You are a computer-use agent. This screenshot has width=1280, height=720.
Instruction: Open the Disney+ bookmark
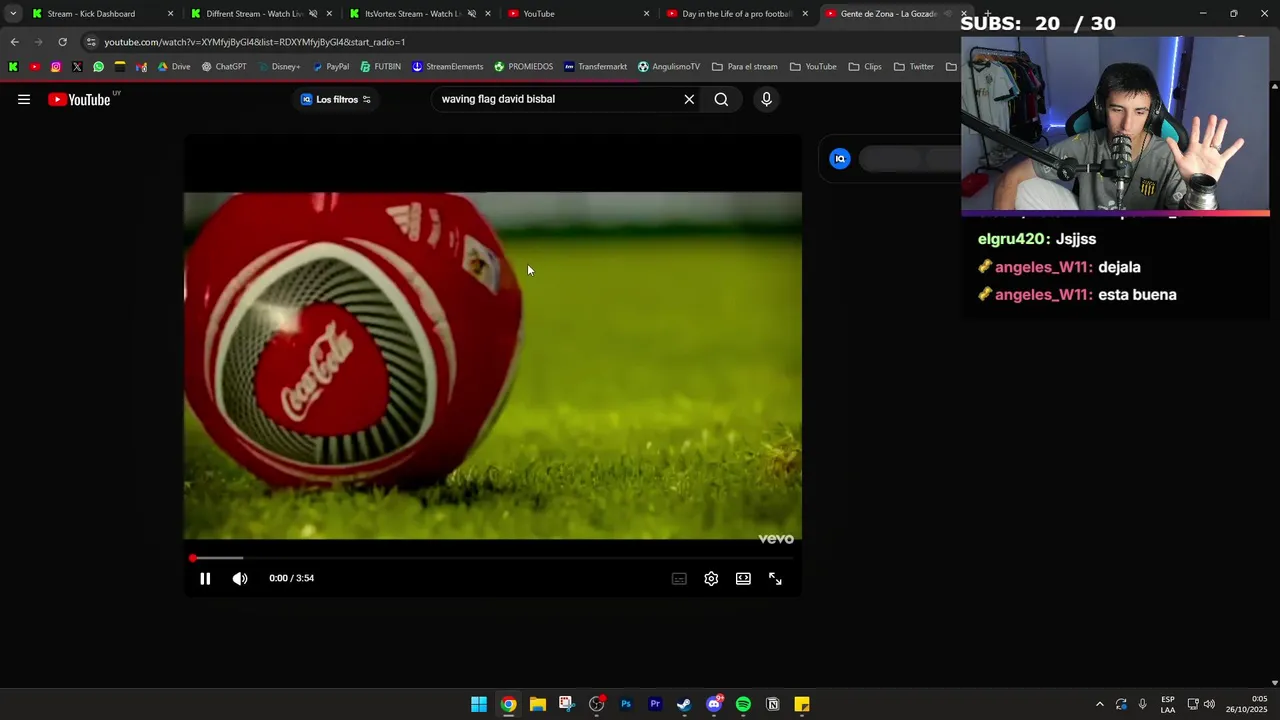pyautogui.click(x=278, y=67)
